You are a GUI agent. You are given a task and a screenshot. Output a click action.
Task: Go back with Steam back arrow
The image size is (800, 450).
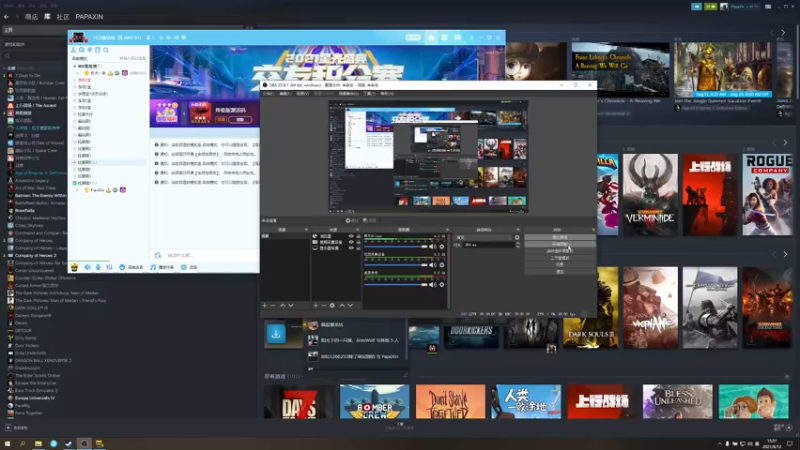(x=6, y=17)
